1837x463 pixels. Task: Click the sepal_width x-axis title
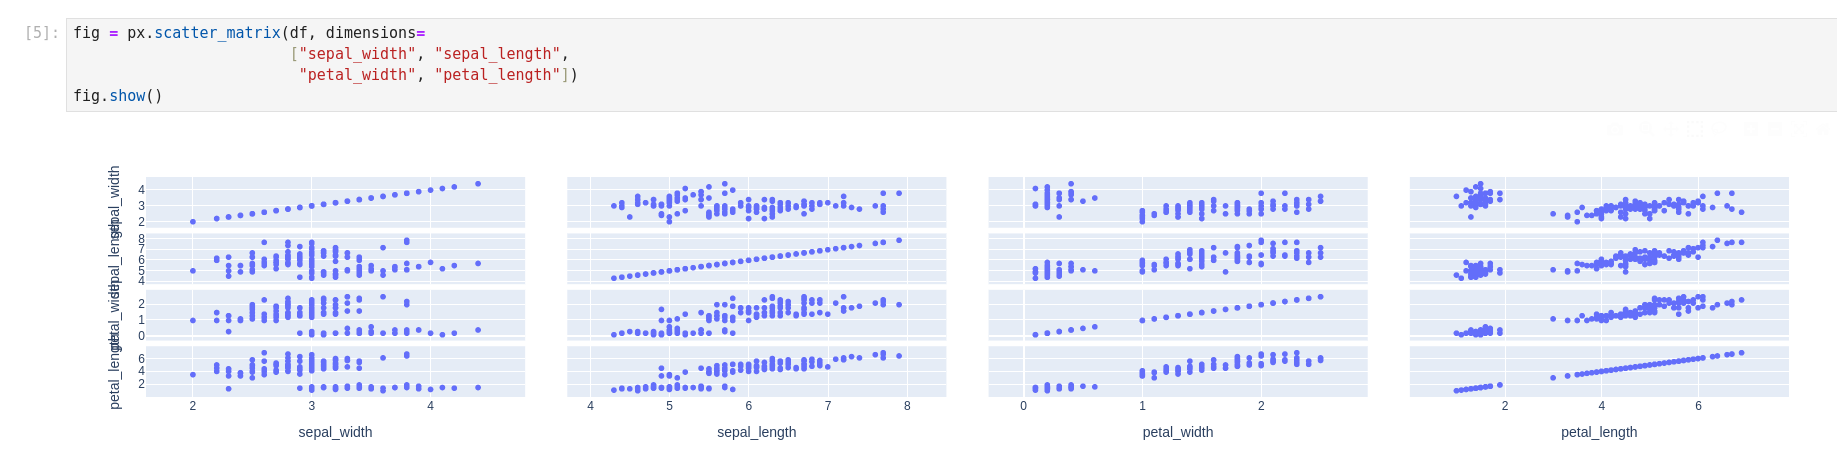335,432
